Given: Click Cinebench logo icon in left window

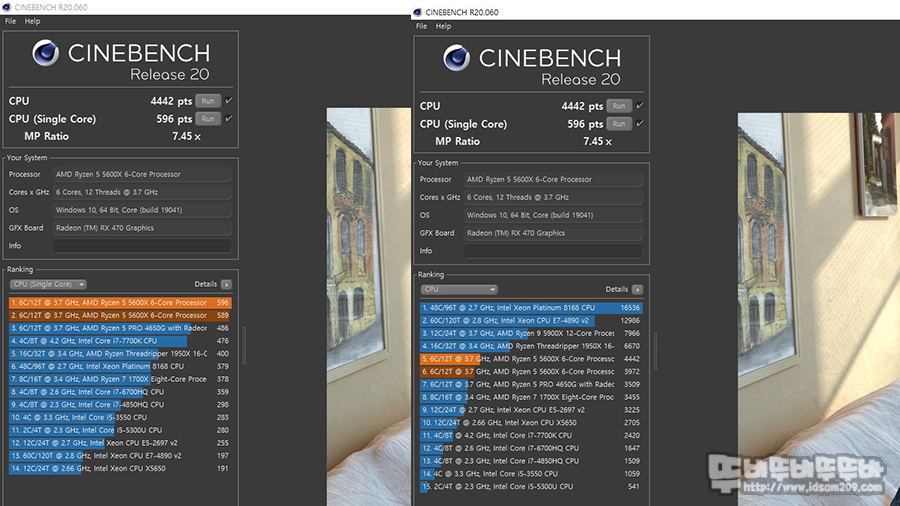Looking at the screenshot, I should [x=45, y=53].
